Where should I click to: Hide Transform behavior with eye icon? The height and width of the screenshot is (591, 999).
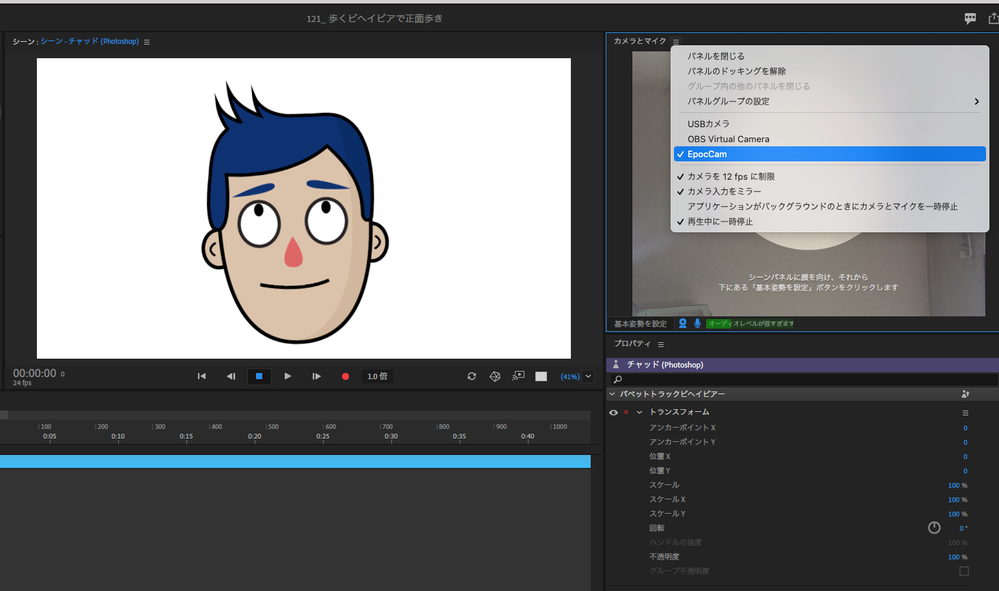point(613,412)
